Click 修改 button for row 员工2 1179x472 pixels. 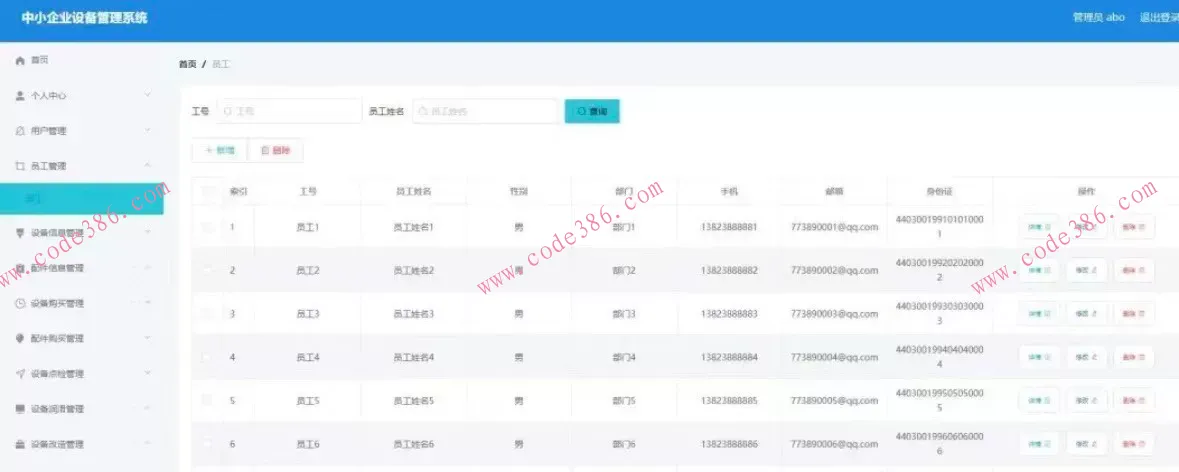[1087, 270]
